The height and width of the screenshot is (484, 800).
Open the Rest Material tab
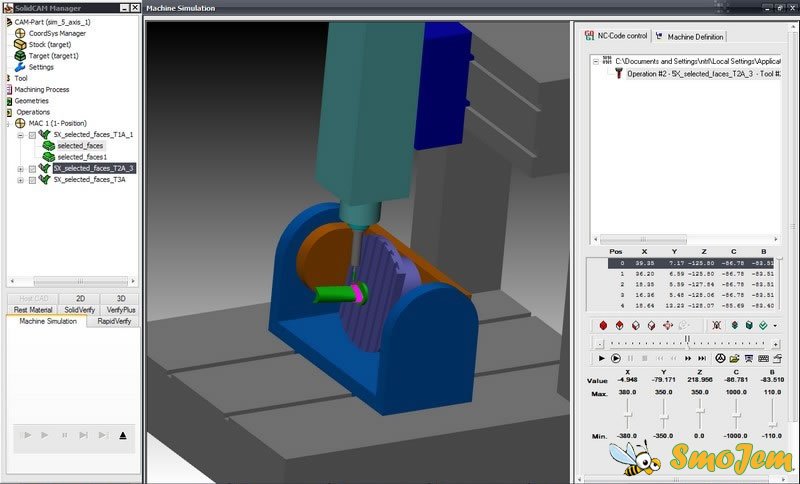(x=33, y=310)
